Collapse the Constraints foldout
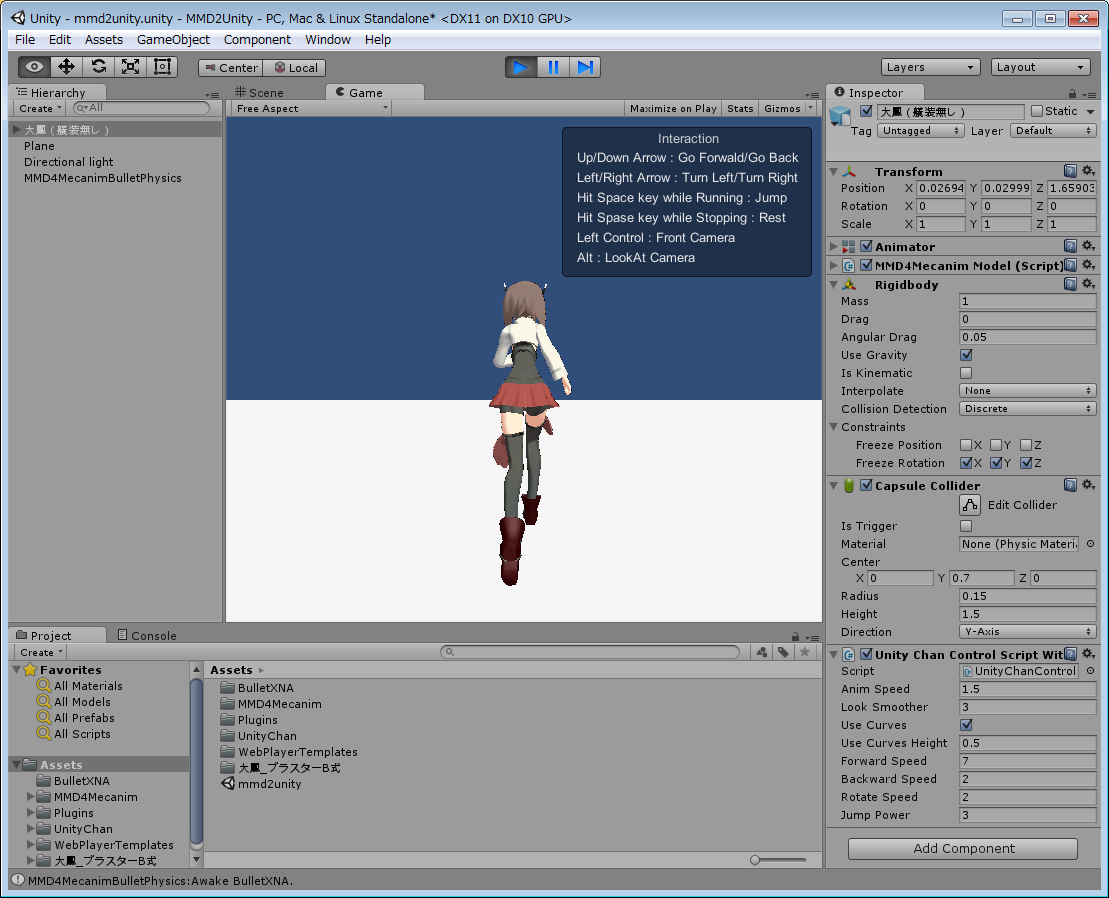 point(834,427)
